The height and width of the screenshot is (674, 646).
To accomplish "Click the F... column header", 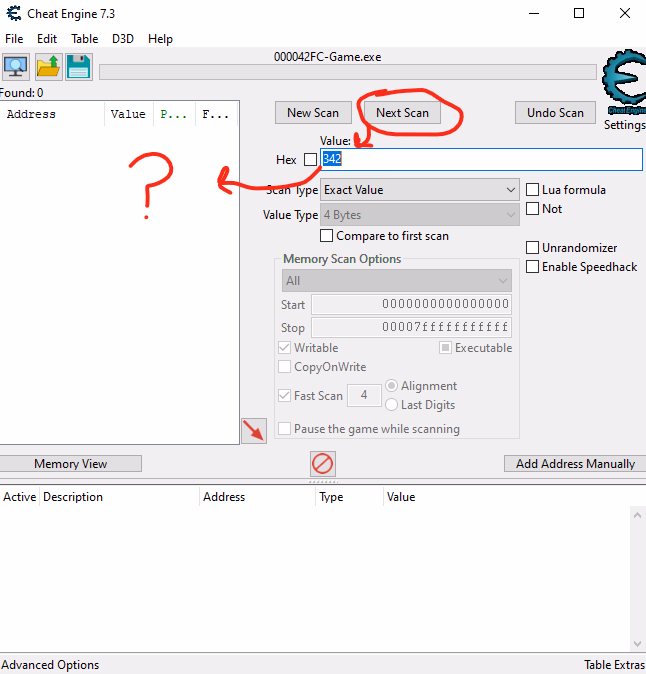I will click(216, 114).
